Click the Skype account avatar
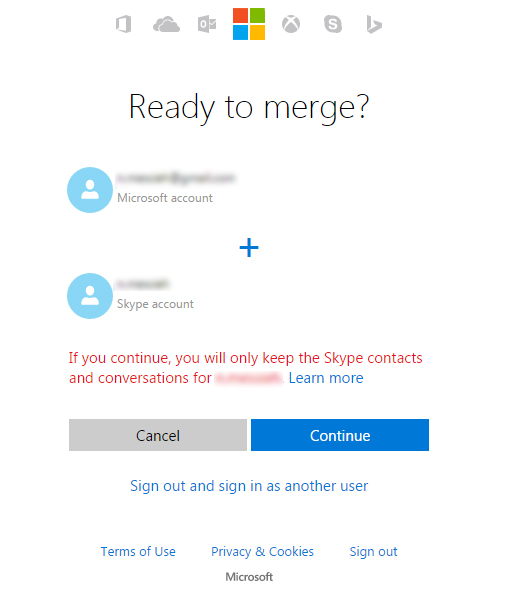Screen dimensions: 530x592 pos(90,296)
